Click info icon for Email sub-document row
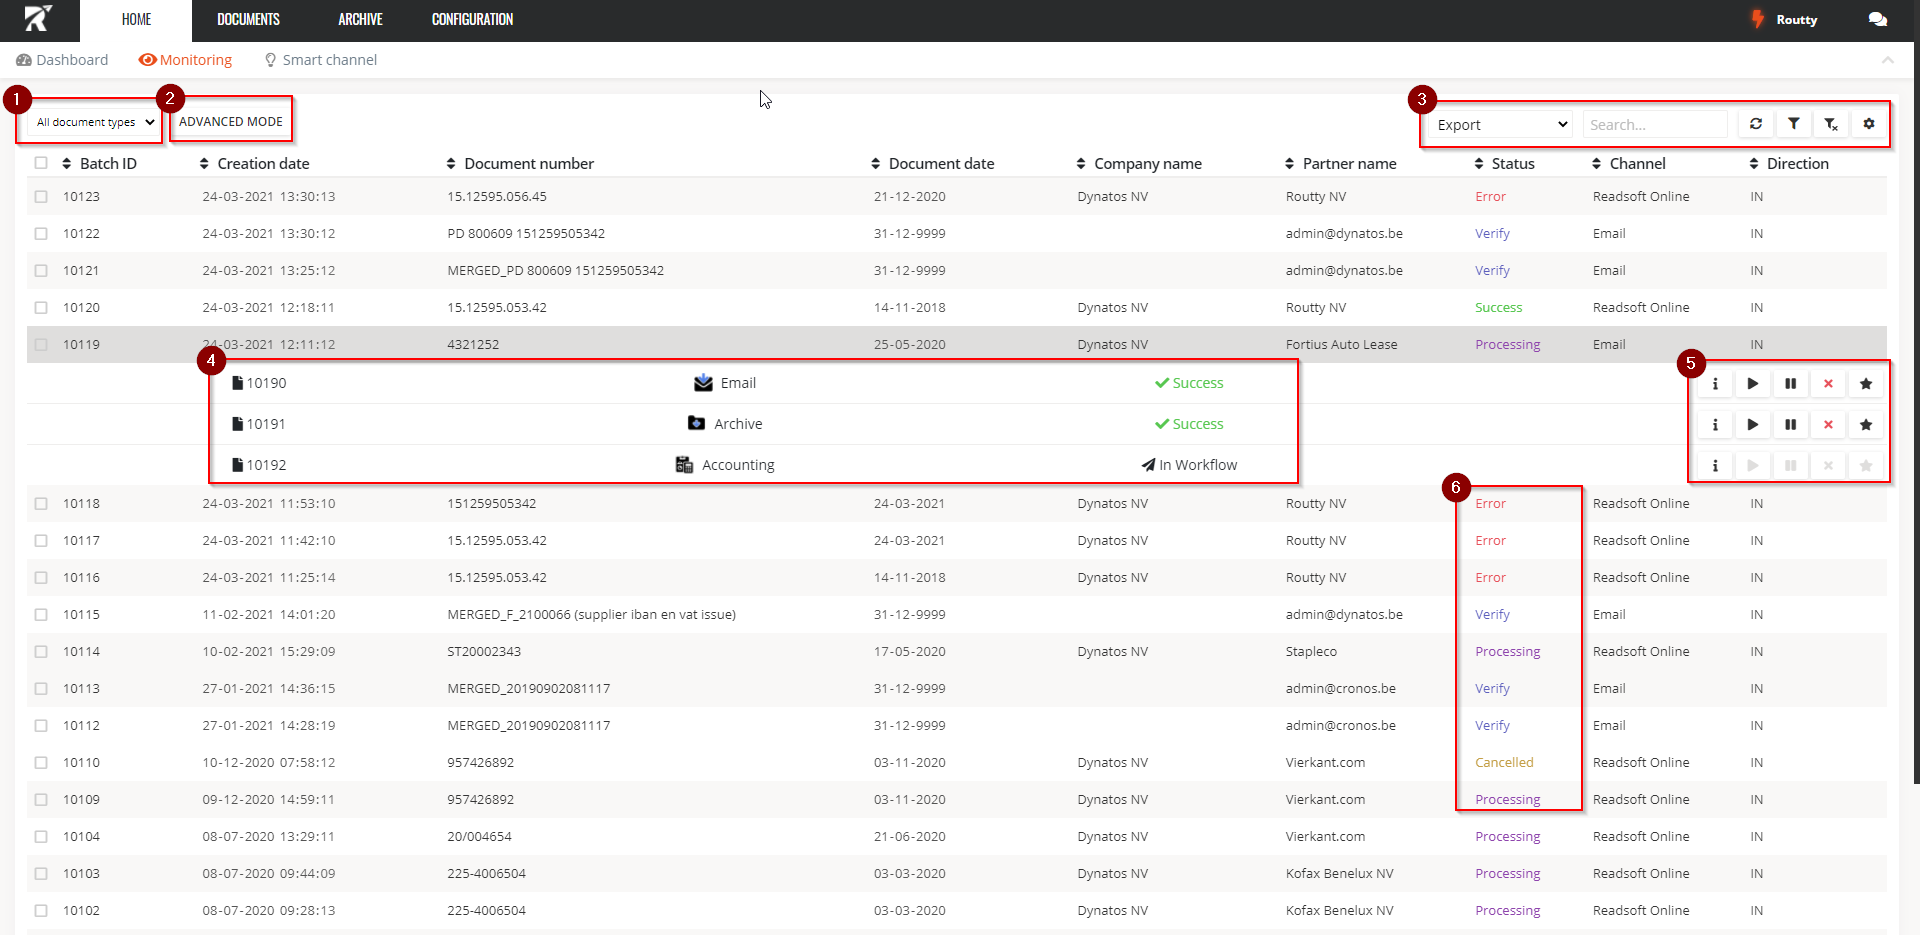This screenshot has width=1920, height=935. pyautogui.click(x=1715, y=384)
